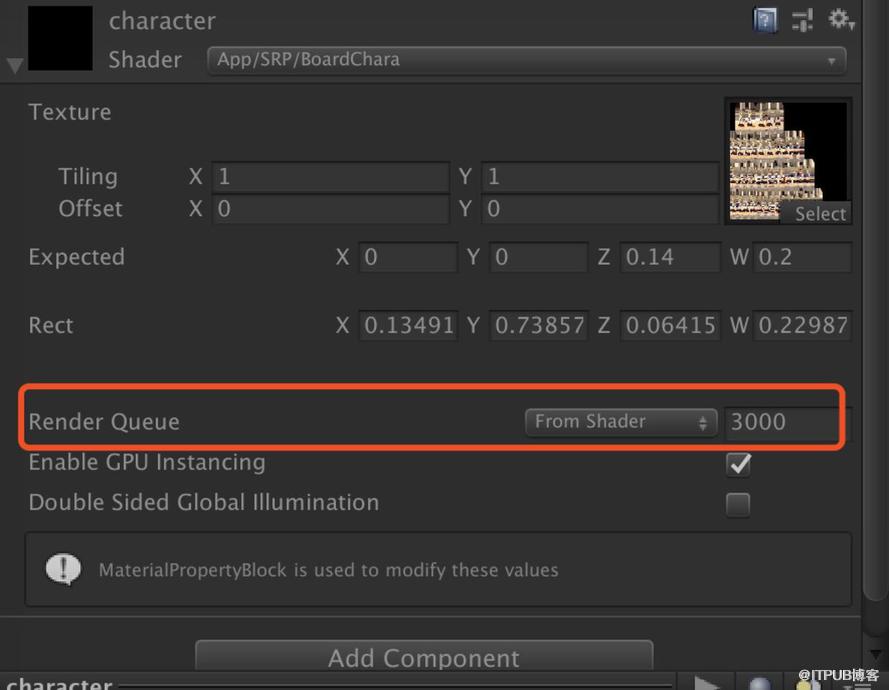This screenshot has width=889, height=690.
Task: Open the Render Queue From Shader dropdown
Action: pos(621,422)
